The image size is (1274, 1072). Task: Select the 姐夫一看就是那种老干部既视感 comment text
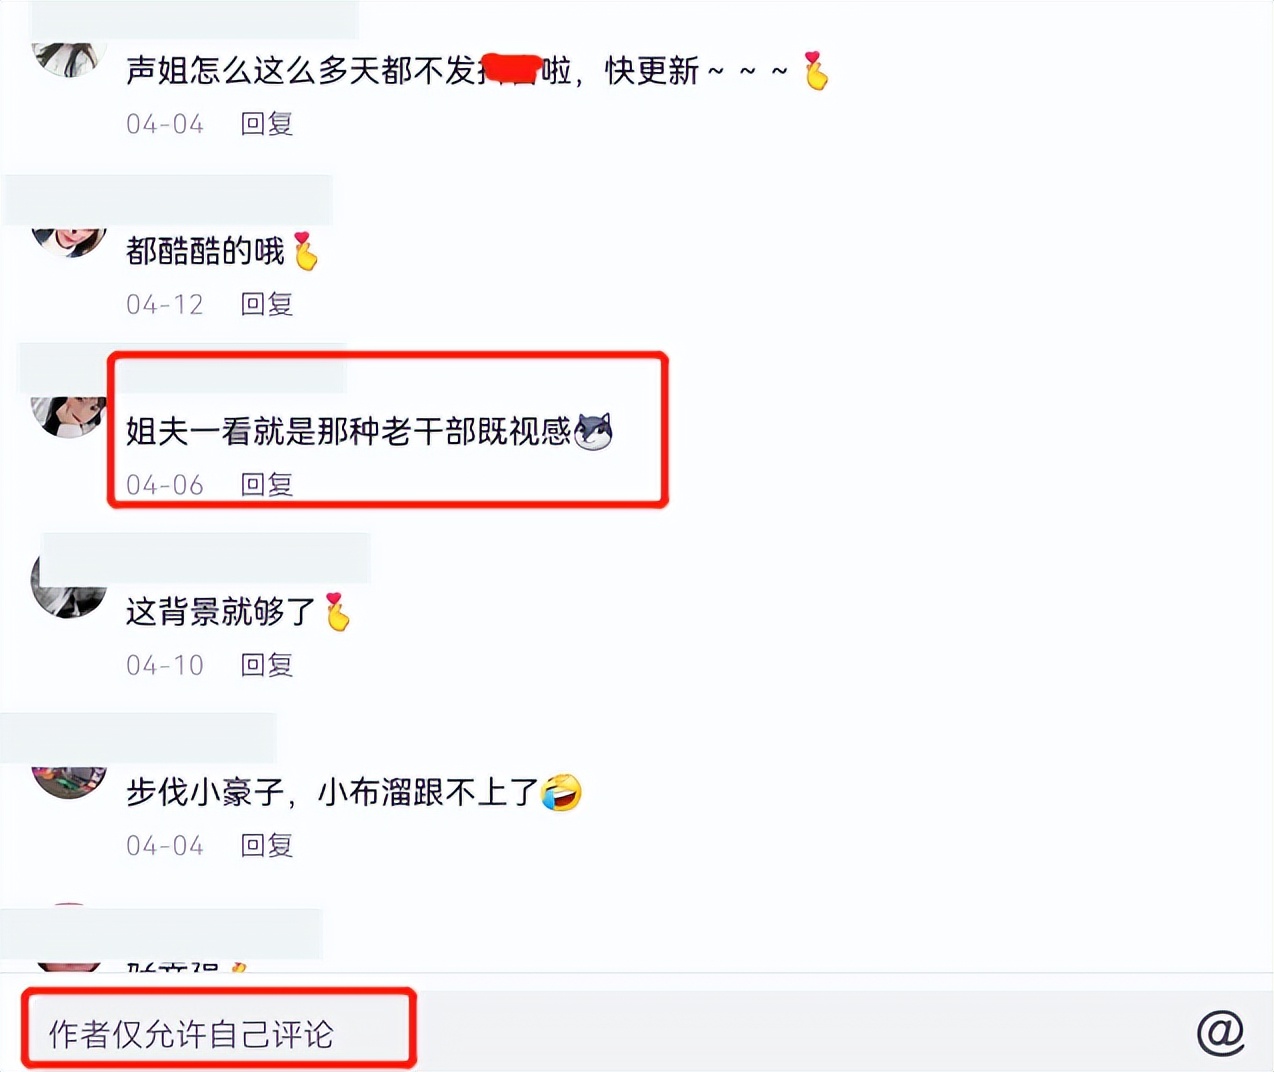(348, 432)
